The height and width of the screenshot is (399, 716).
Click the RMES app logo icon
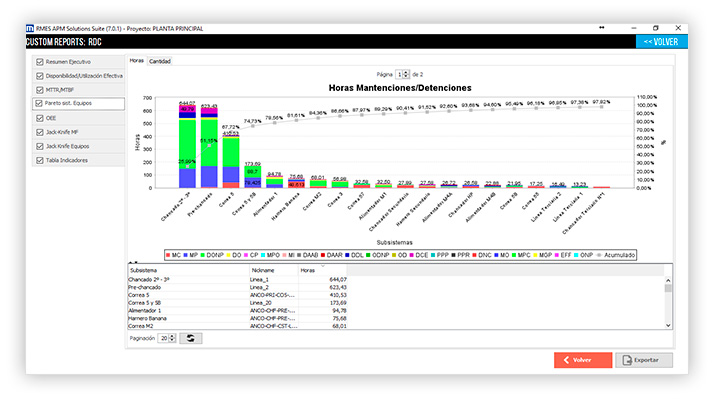[x=30, y=28]
